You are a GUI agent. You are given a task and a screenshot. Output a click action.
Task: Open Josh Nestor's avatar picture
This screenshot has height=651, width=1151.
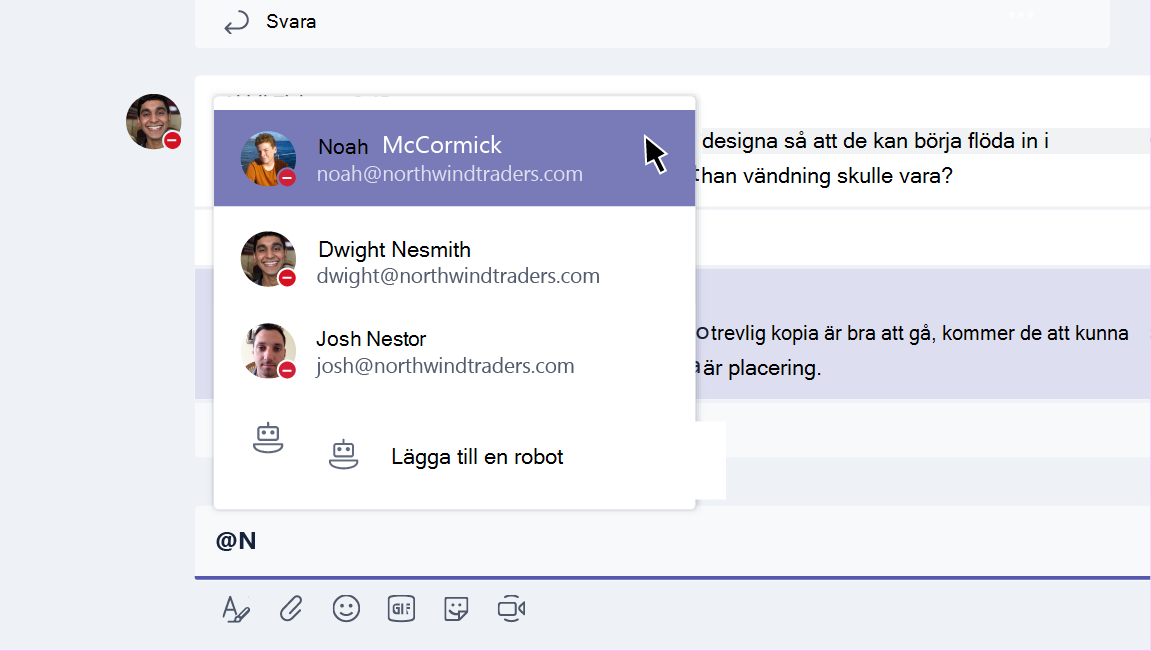click(x=269, y=351)
